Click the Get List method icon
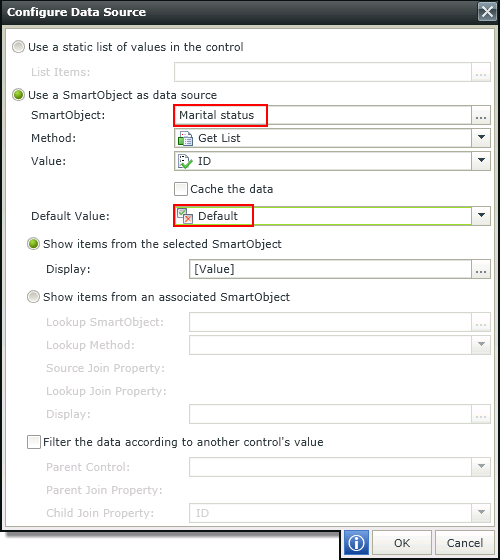This screenshot has height=560, width=500. point(185,138)
